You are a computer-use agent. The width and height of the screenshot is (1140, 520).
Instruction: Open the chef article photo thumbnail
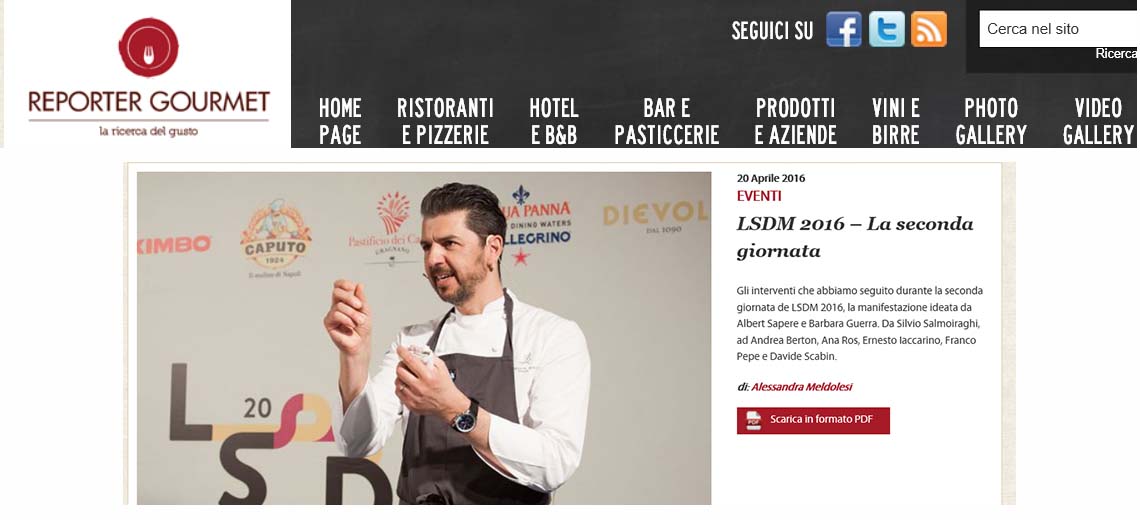[x=424, y=338]
